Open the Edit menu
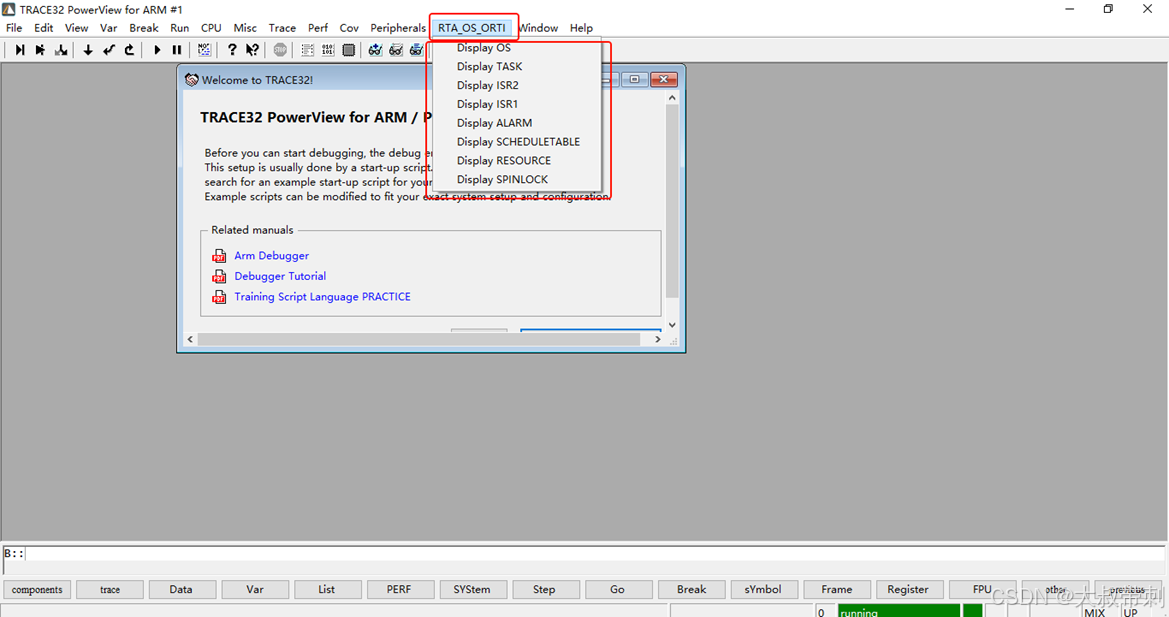Screen dimensions: 1169x617 click(43, 28)
